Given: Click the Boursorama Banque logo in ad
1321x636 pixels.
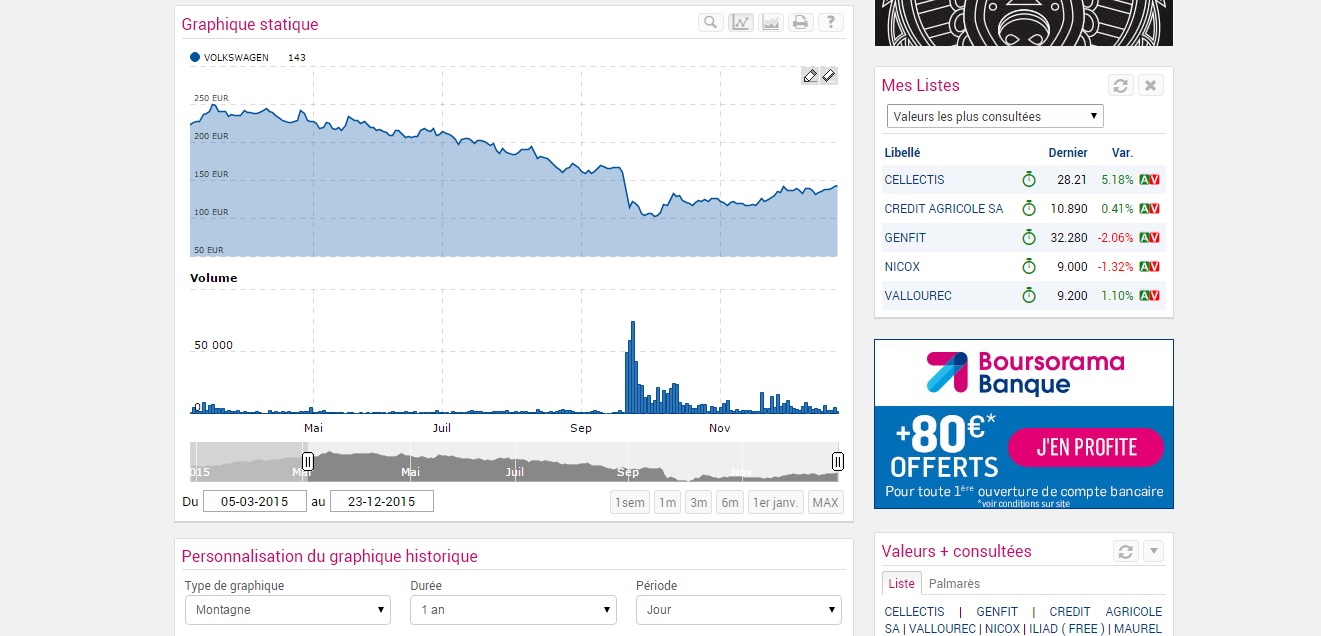Looking at the screenshot, I should pyautogui.click(x=1024, y=372).
